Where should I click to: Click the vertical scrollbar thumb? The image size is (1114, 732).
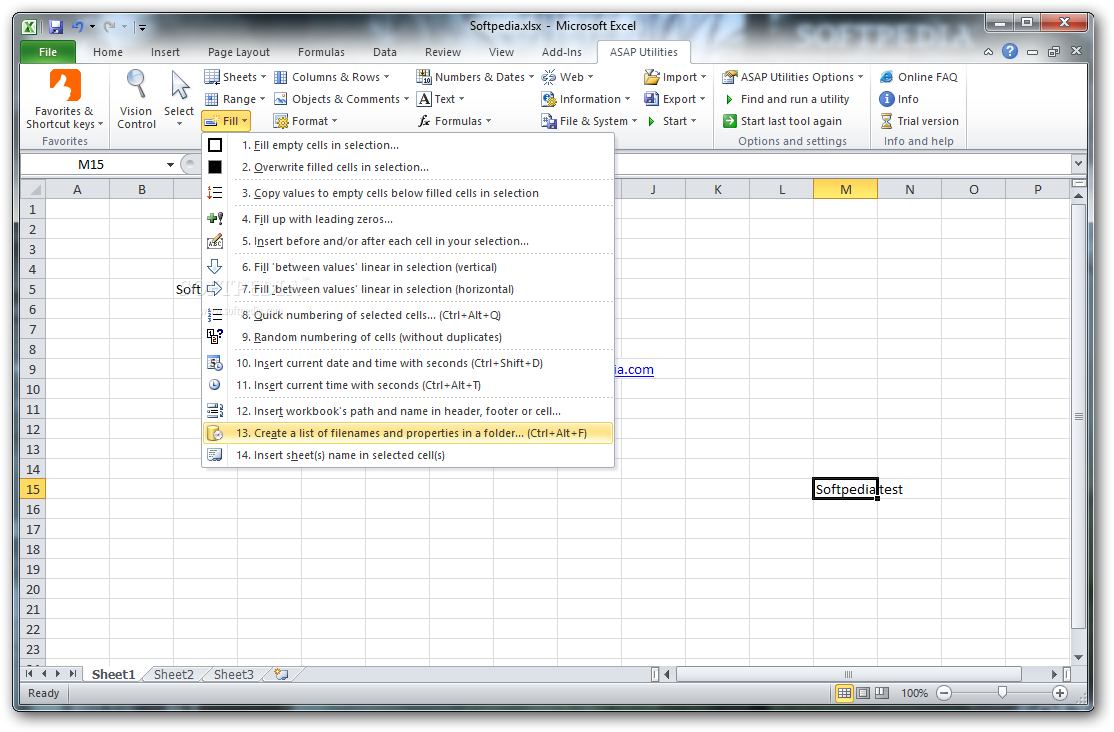[x=1078, y=416]
